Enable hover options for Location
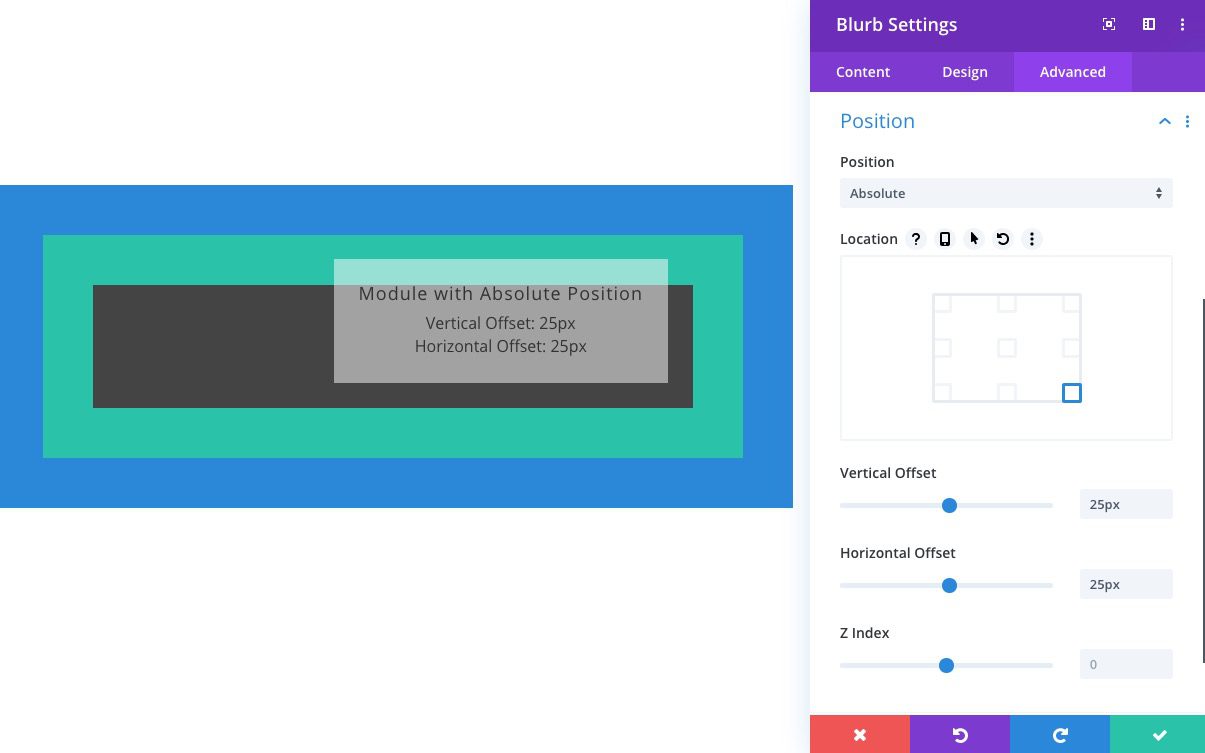The height and width of the screenshot is (753, 1205). pyautogui.click(x=973, y=239)
